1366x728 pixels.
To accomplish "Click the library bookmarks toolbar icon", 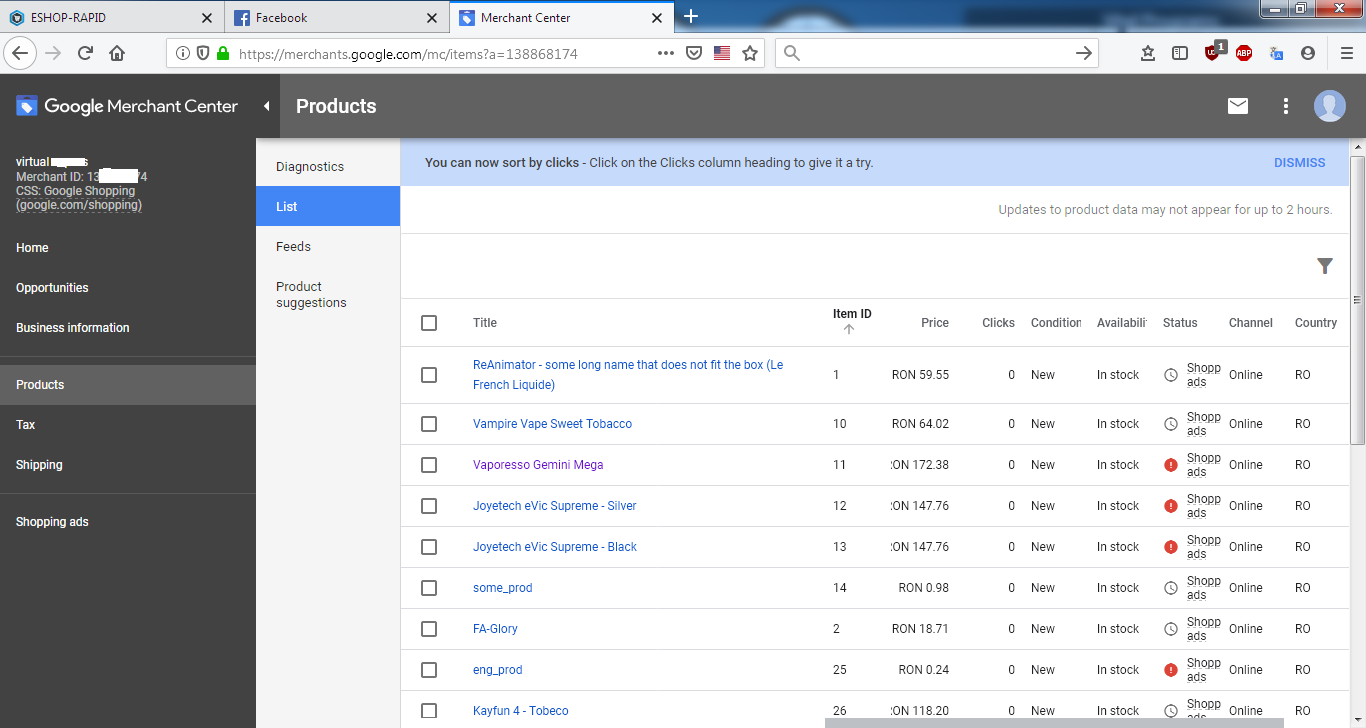I will coord(1148,53).
